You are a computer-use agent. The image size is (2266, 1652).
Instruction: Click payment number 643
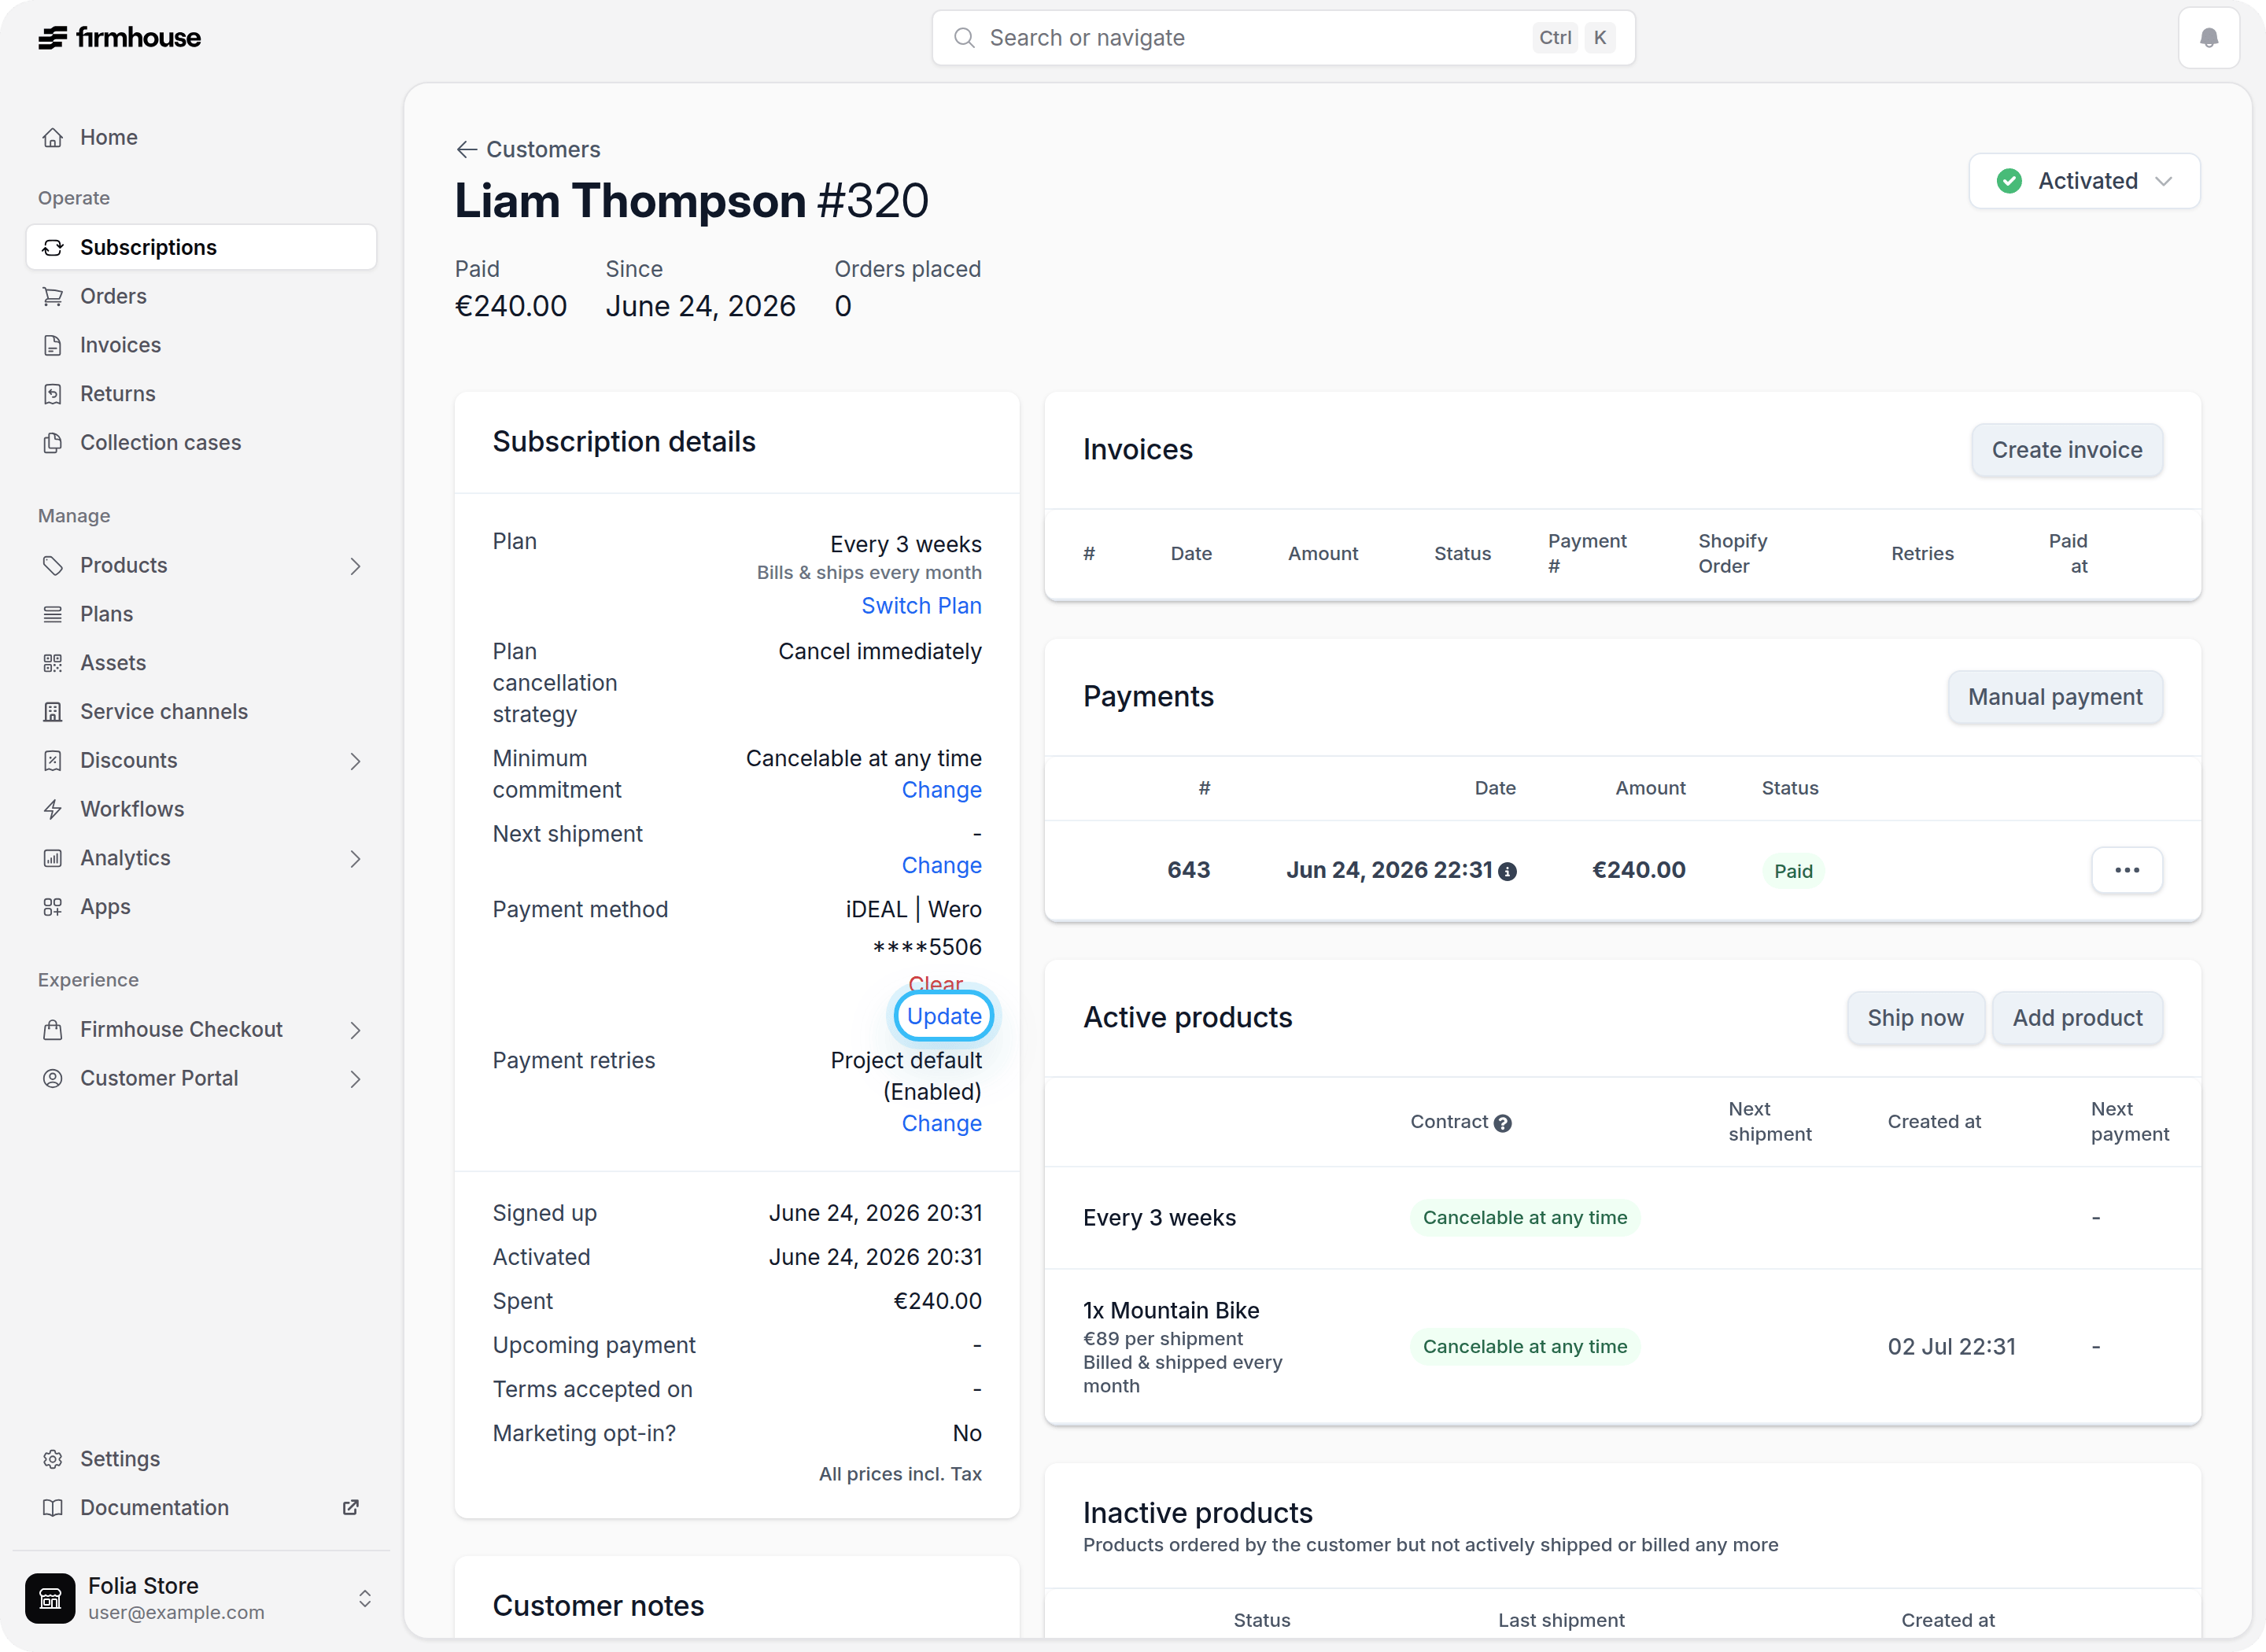(1188, 870)
